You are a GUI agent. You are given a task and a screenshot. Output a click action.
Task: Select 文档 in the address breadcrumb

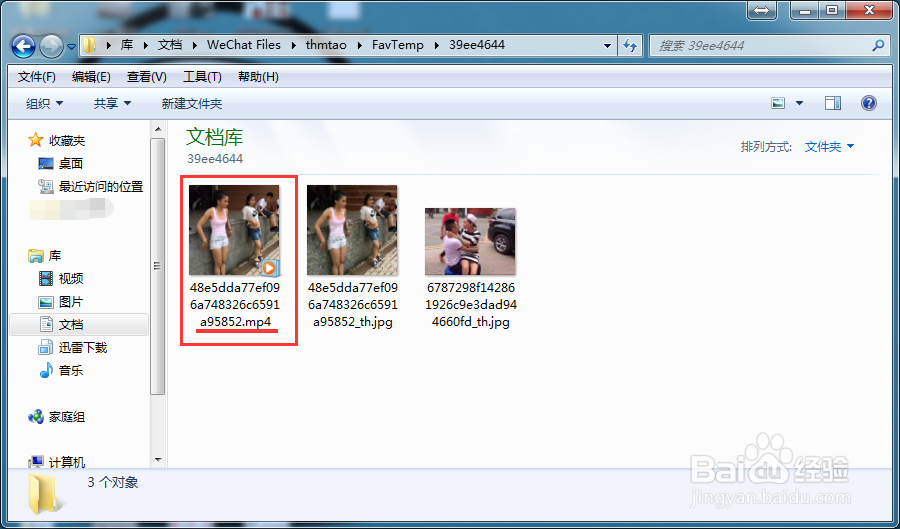[170, 45]
